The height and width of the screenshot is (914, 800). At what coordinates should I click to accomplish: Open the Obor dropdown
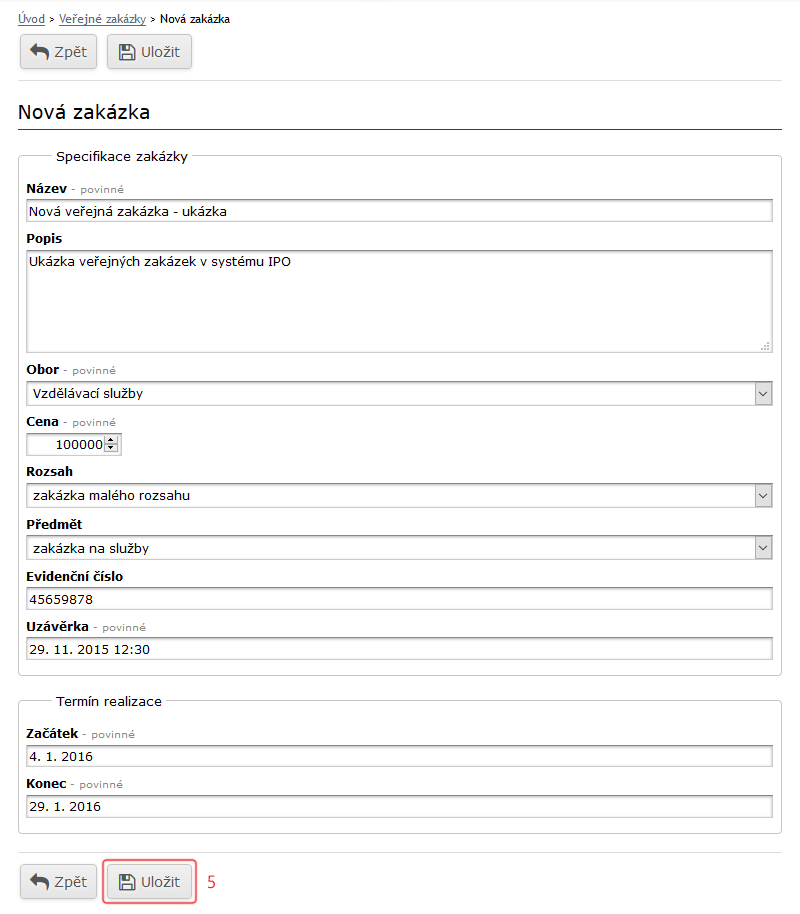[x=399, y=394]
